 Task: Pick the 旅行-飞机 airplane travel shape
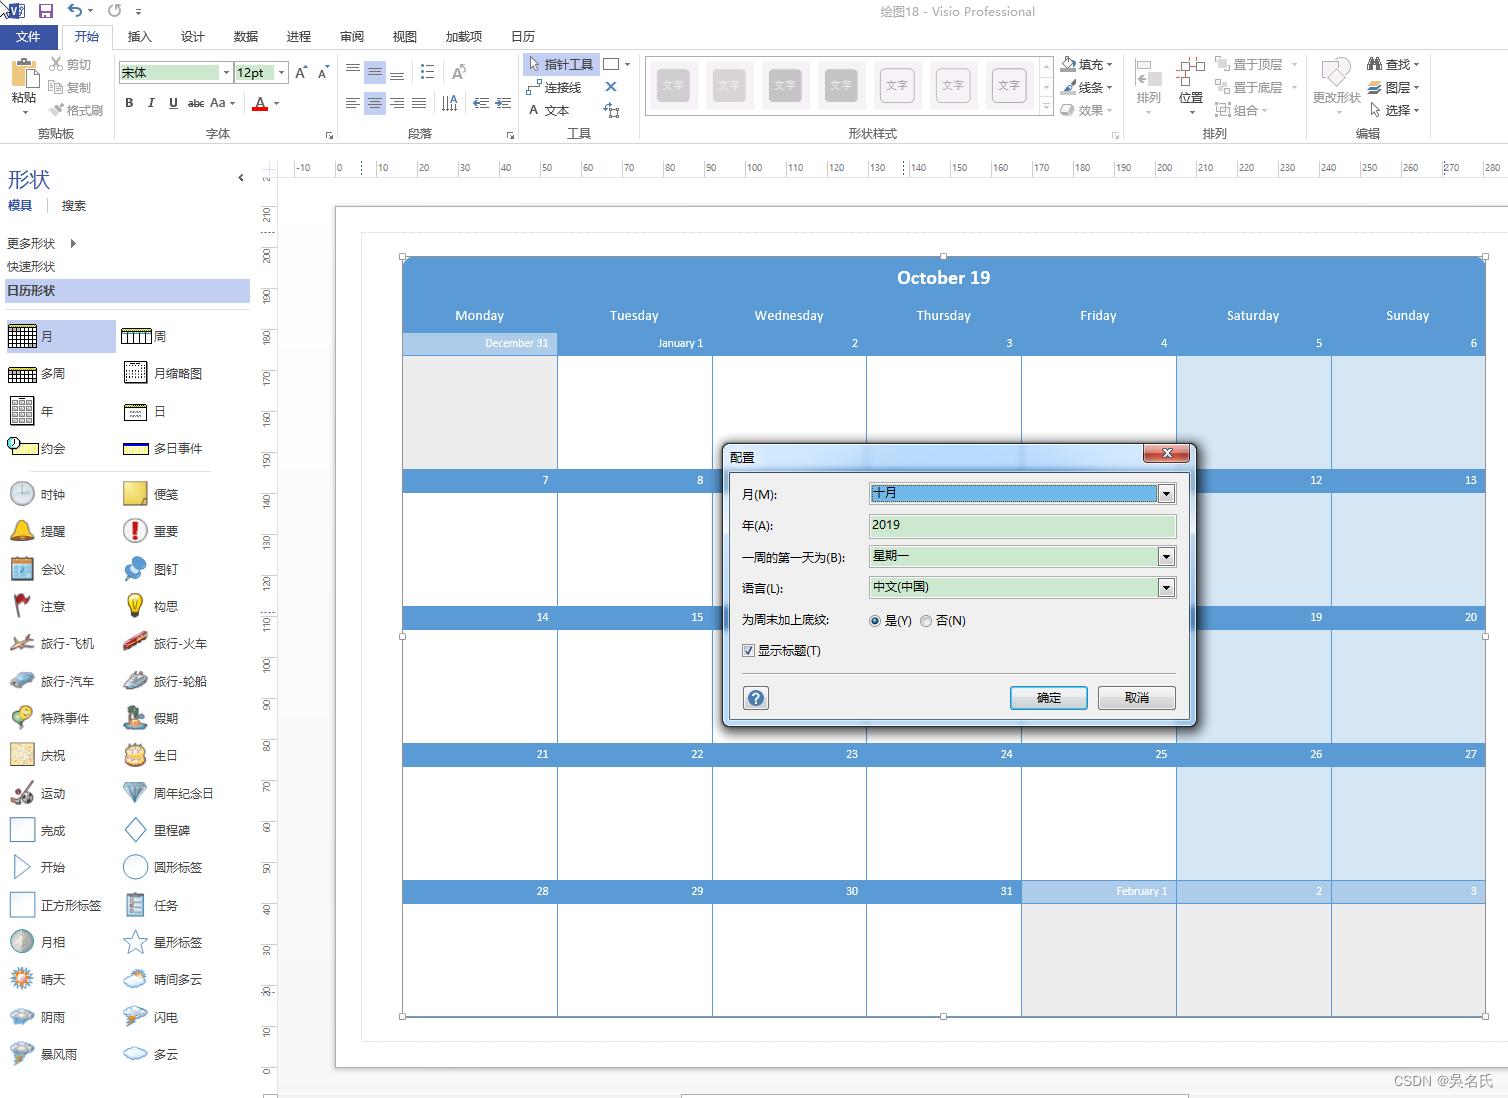pos(52,644)
